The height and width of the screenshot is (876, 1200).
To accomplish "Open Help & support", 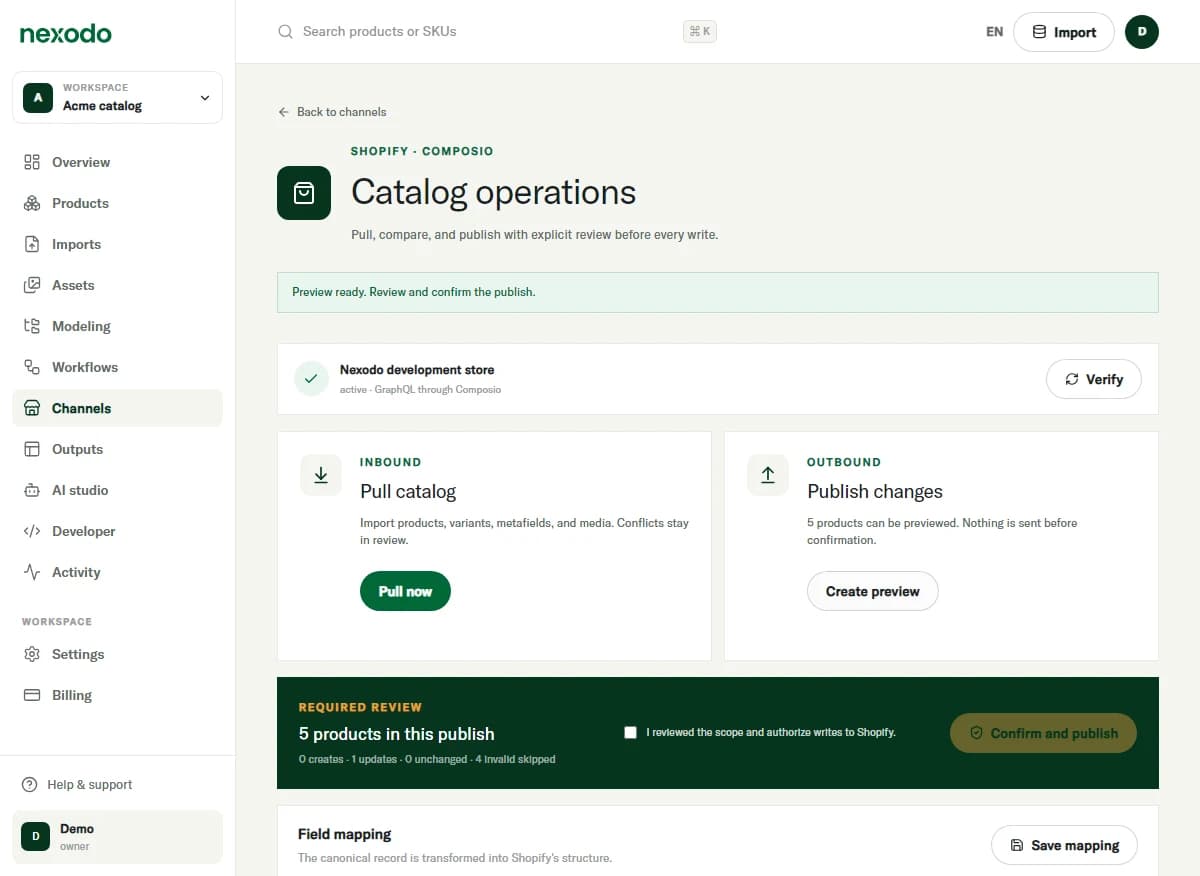I will (117, 785).
